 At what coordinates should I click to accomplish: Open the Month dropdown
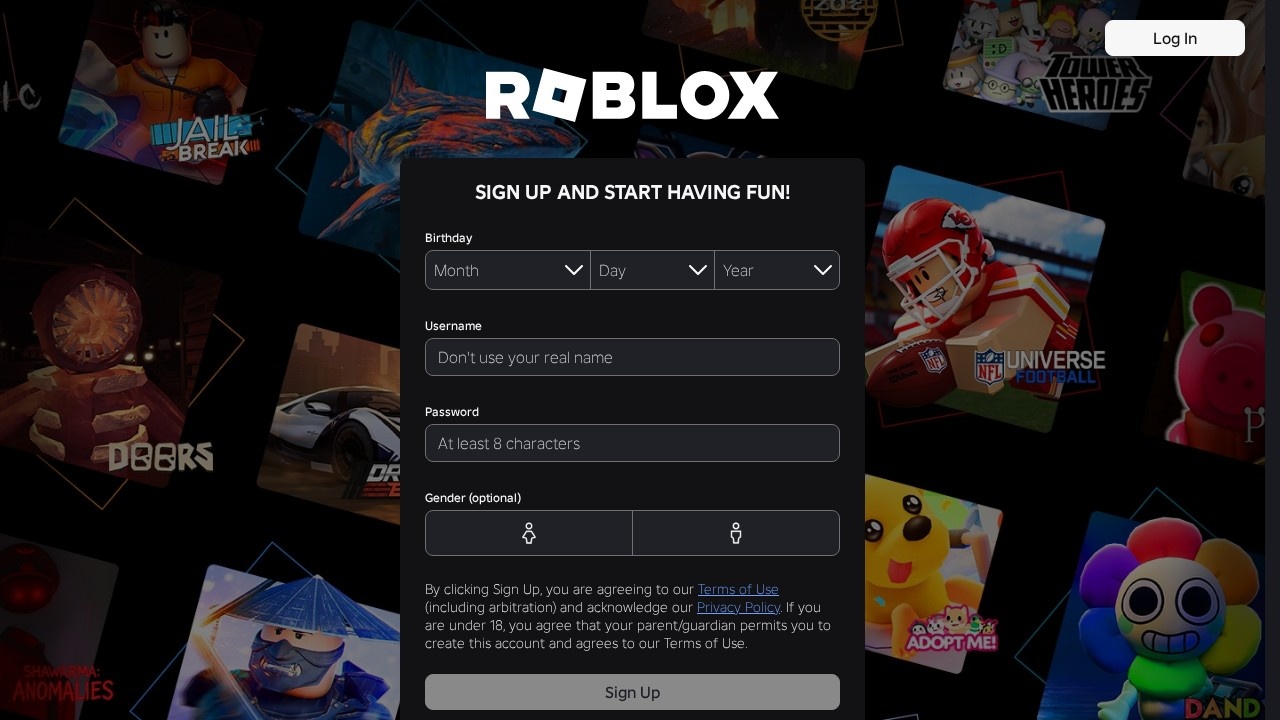tap(508, 270)
